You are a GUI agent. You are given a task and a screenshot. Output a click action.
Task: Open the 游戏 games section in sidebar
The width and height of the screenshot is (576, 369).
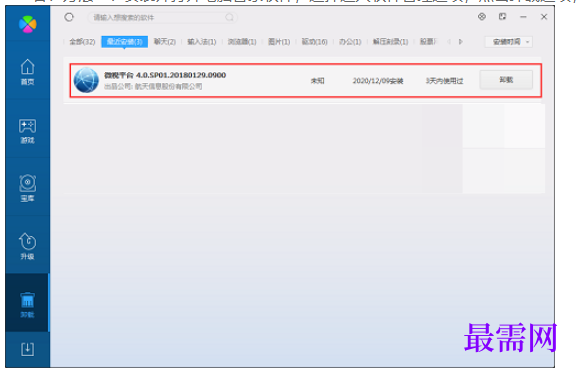pos(28,131)
